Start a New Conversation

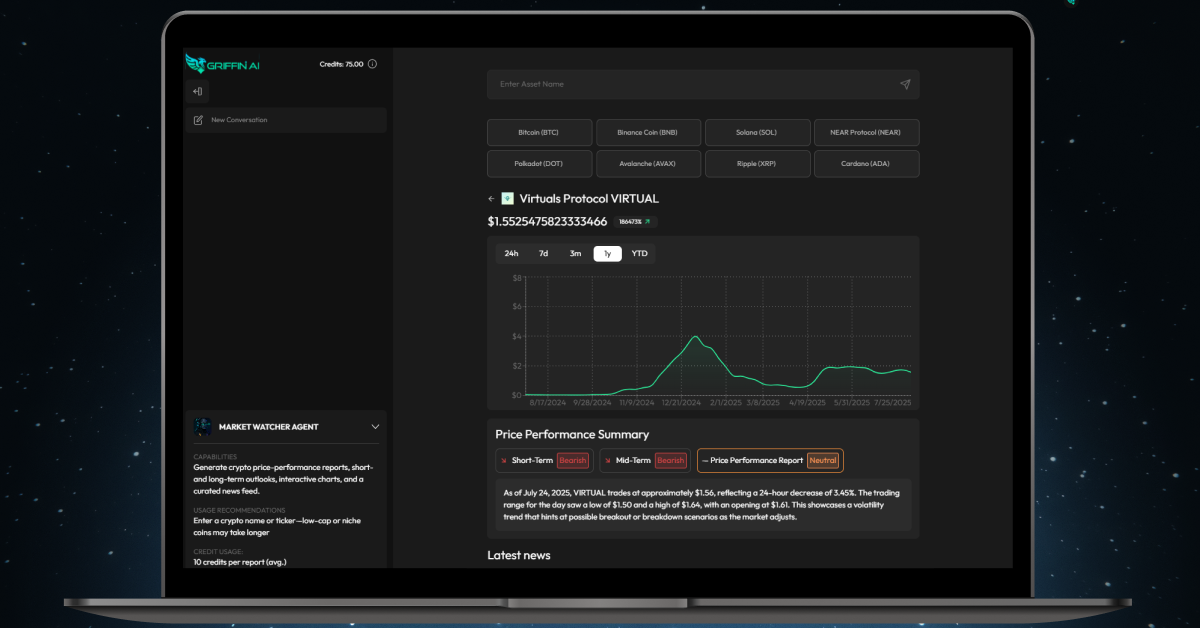coord(286,120)
